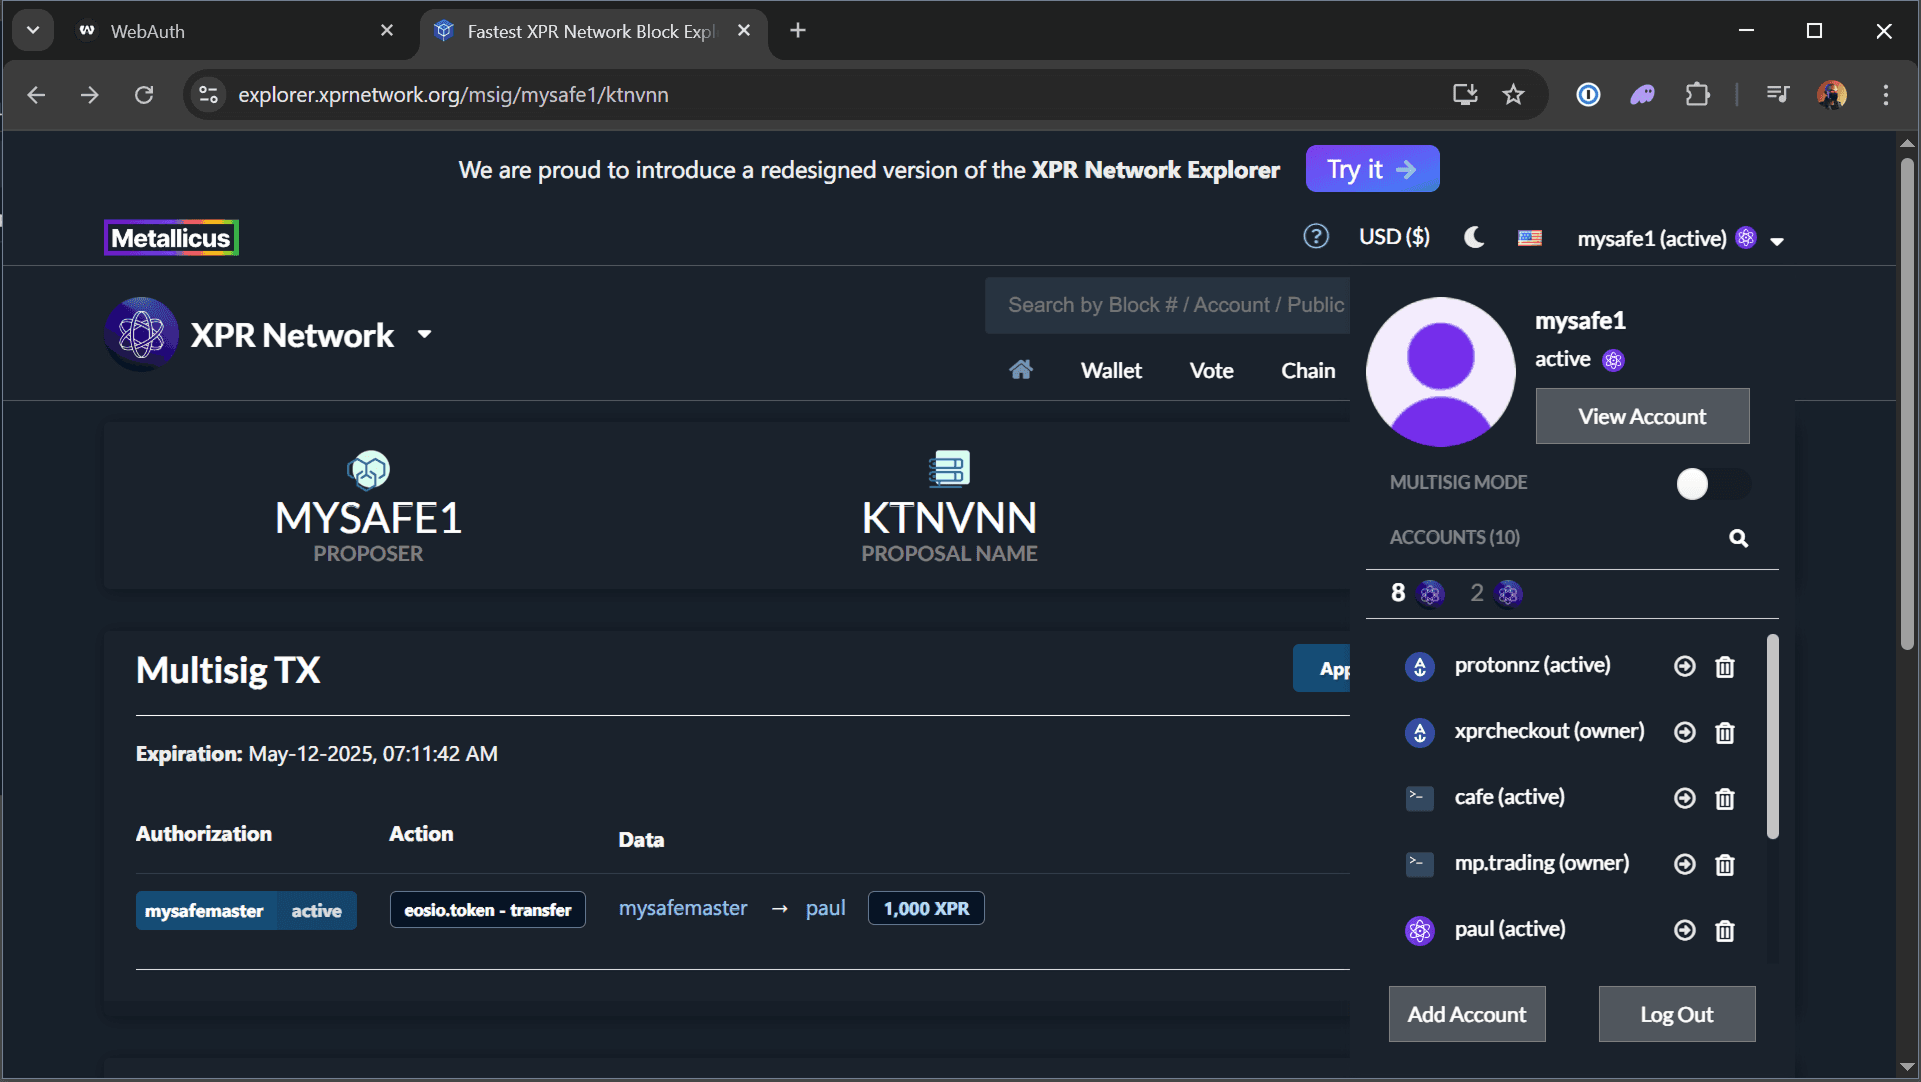This screenshot has width=1921, height=1082.
Task: Change language via US flag icon
Action: [x=1530, y=238]
